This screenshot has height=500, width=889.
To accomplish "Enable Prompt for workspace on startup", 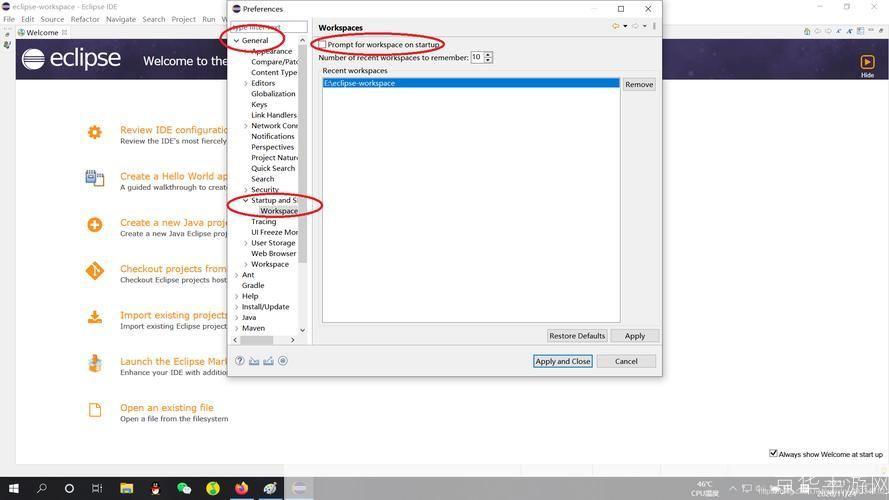I will tap(323, 44).
